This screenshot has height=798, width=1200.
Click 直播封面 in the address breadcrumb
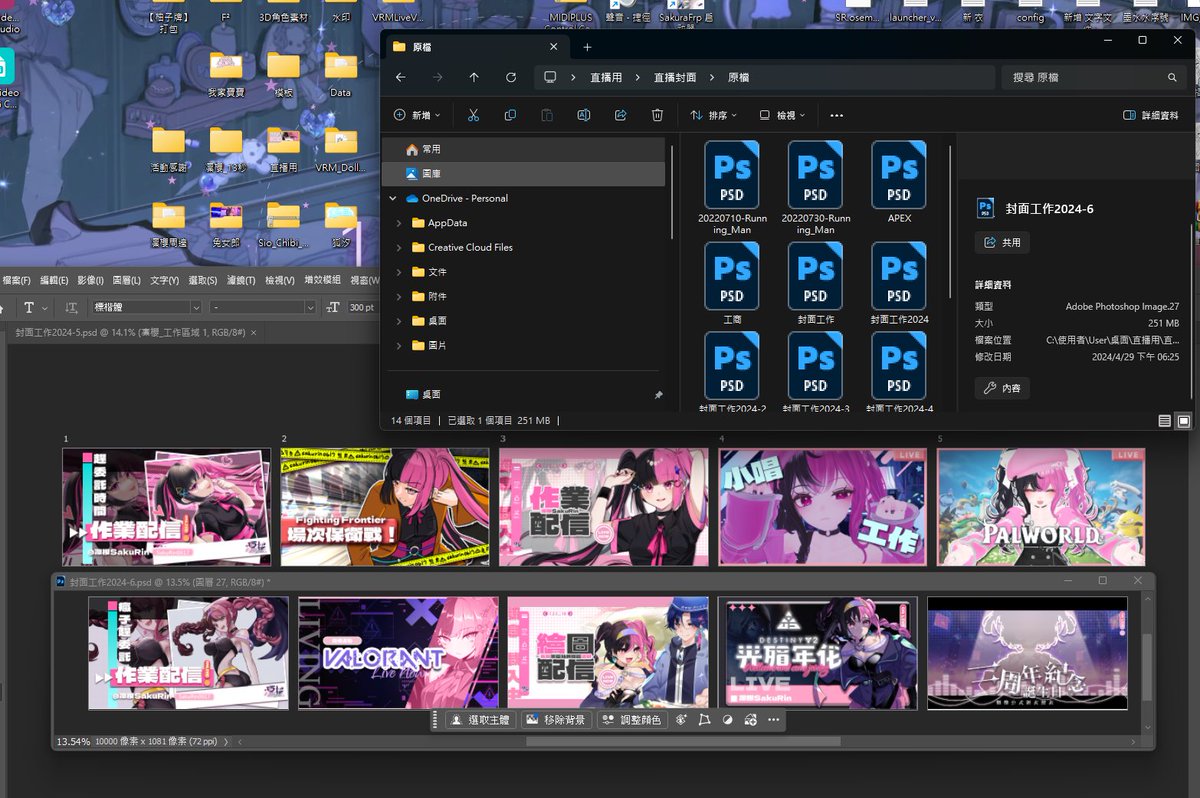coord(675,77)
